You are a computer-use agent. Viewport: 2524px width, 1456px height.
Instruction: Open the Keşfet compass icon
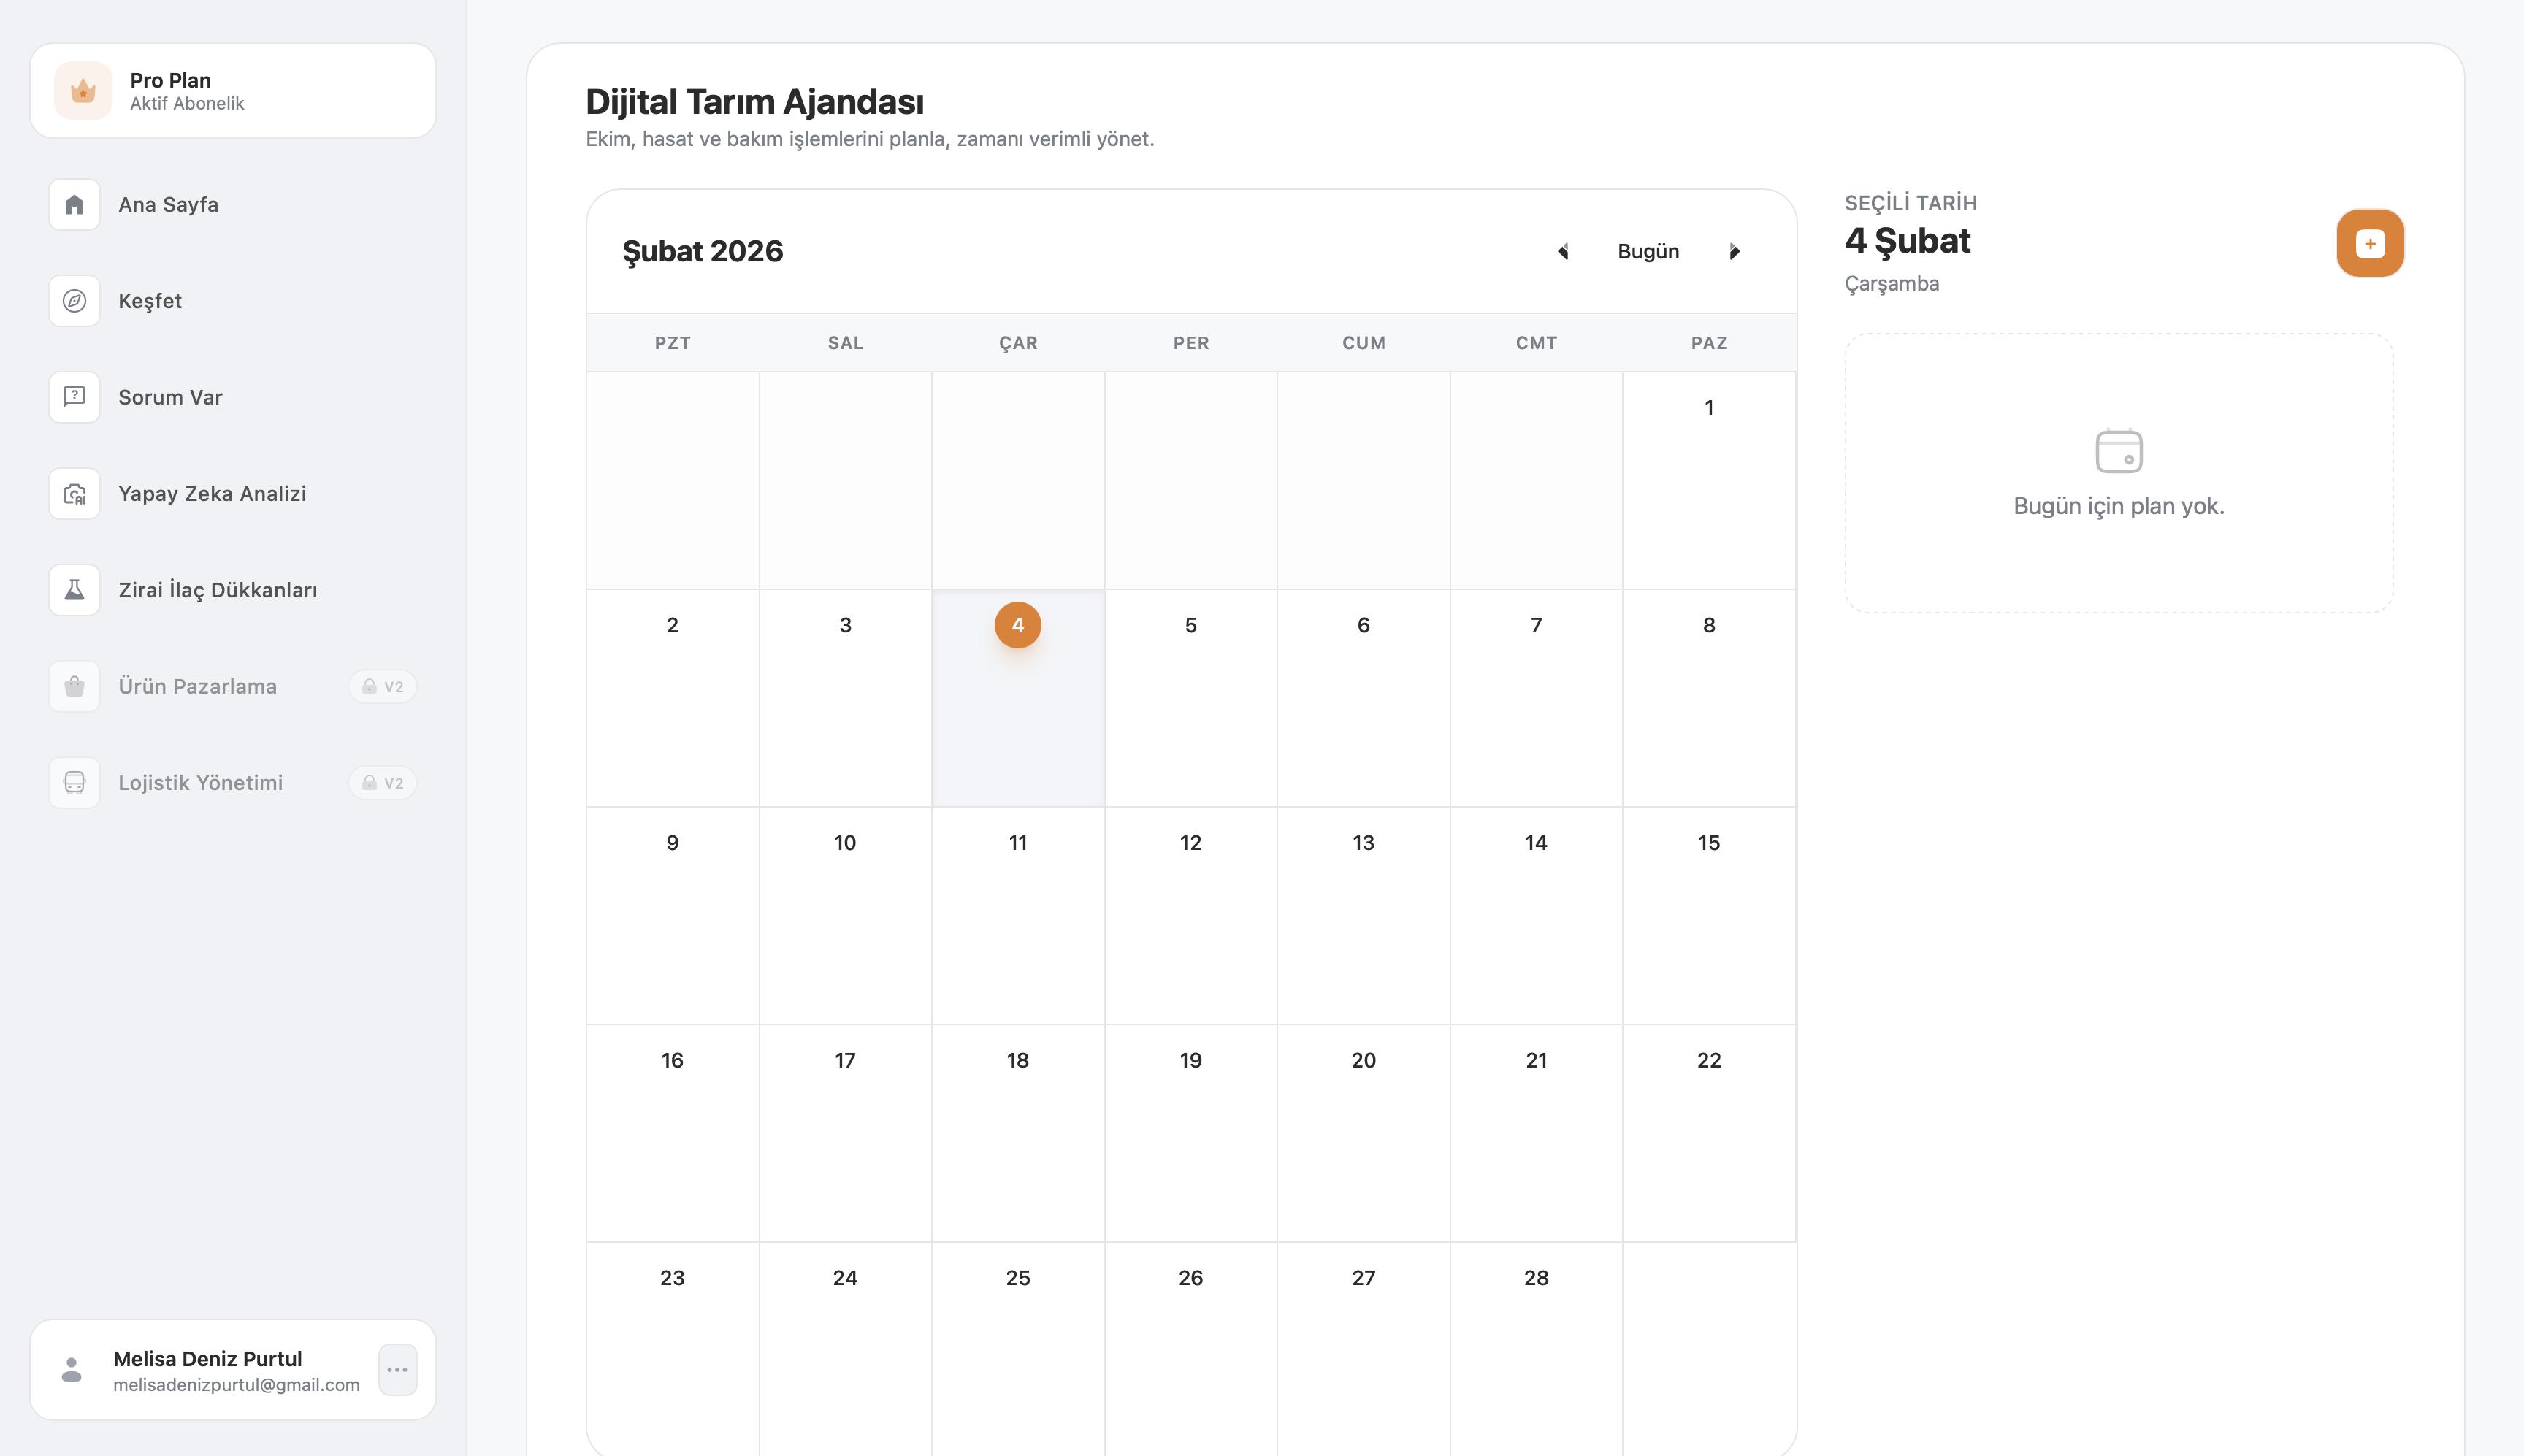pyautogui.click(x=74, y=301)
